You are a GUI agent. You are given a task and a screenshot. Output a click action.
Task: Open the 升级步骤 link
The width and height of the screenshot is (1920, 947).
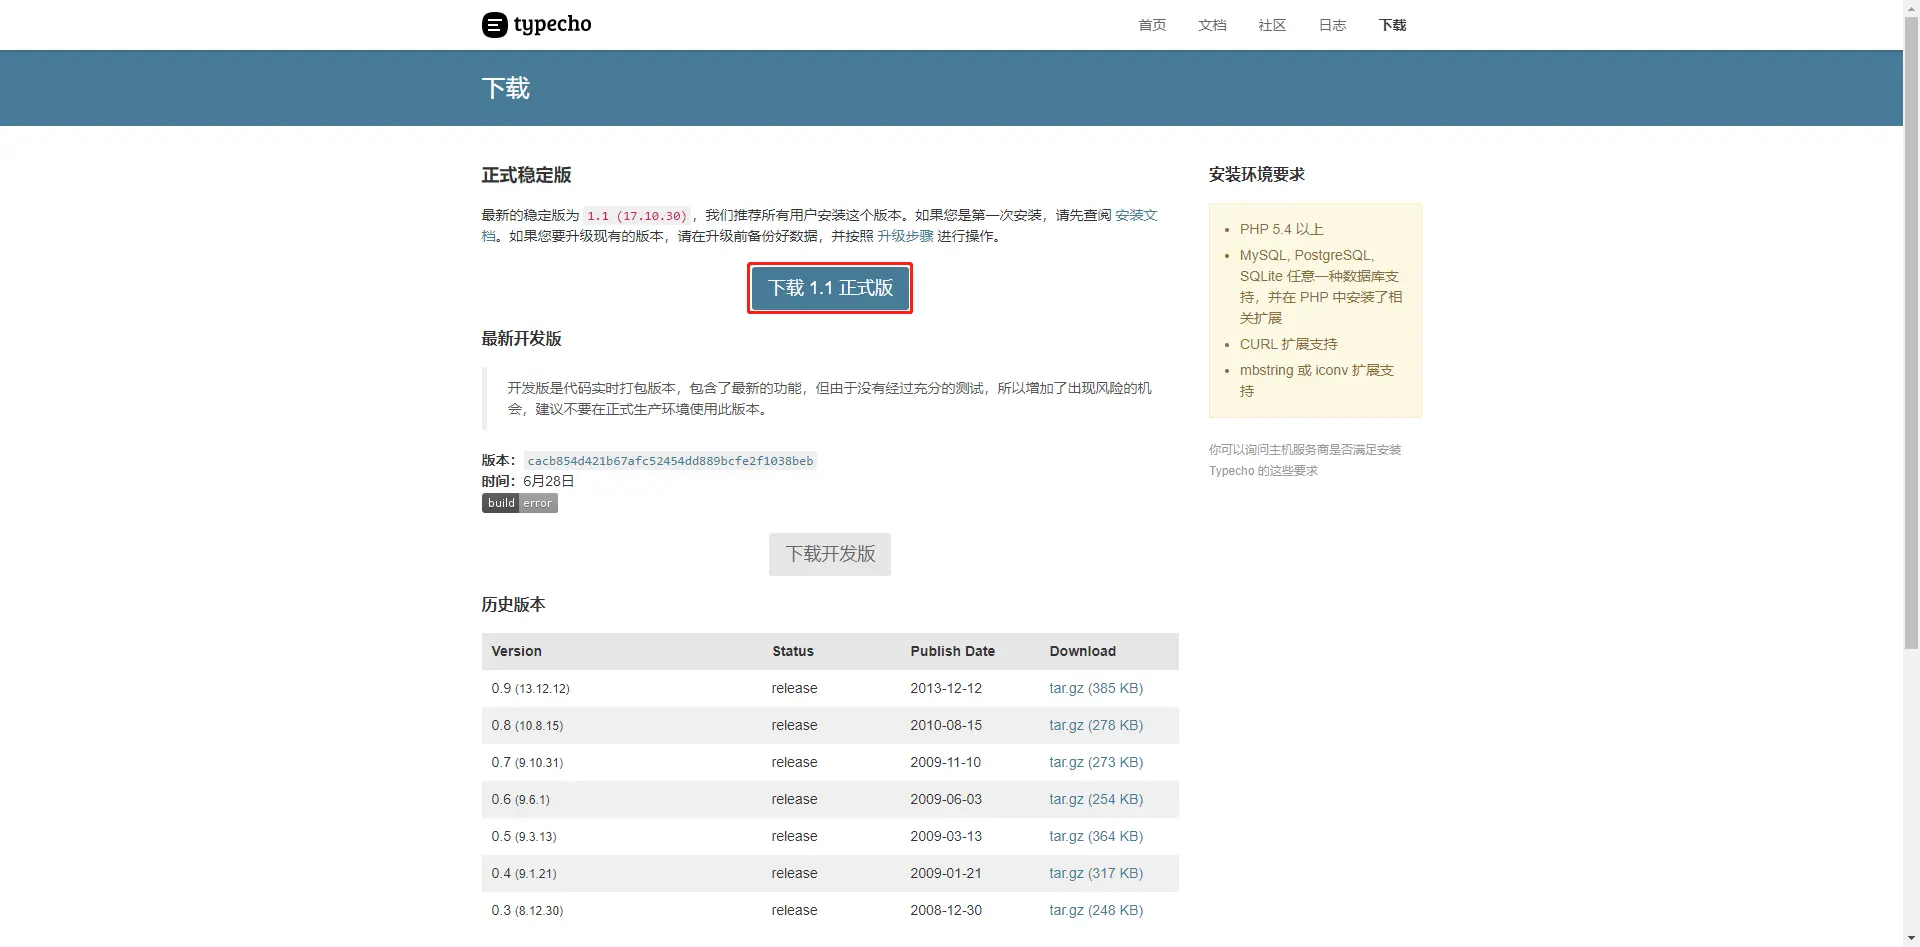pyautogui.click(x=905, y=236)
